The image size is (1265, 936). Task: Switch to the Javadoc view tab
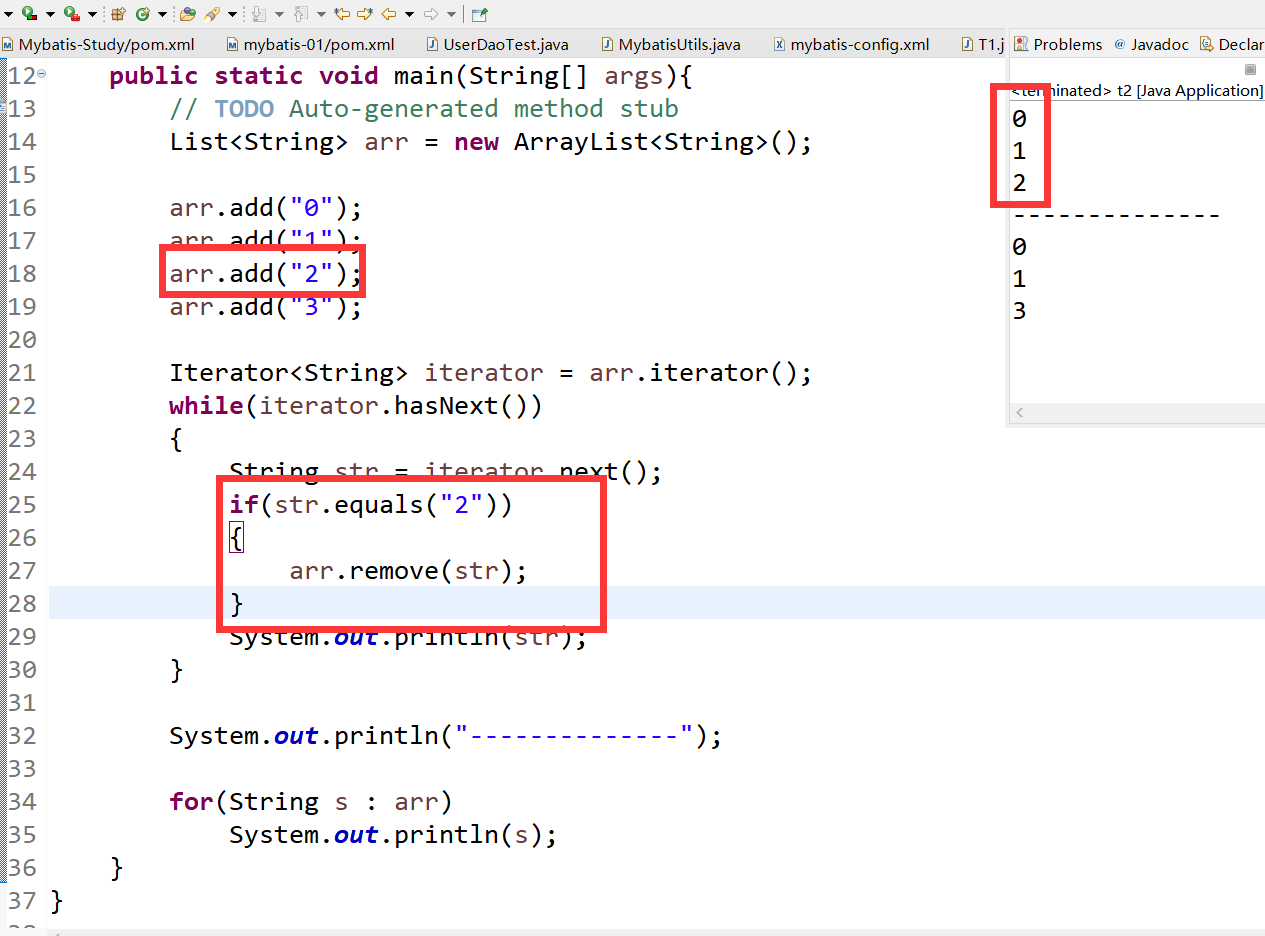point(1151,44)
